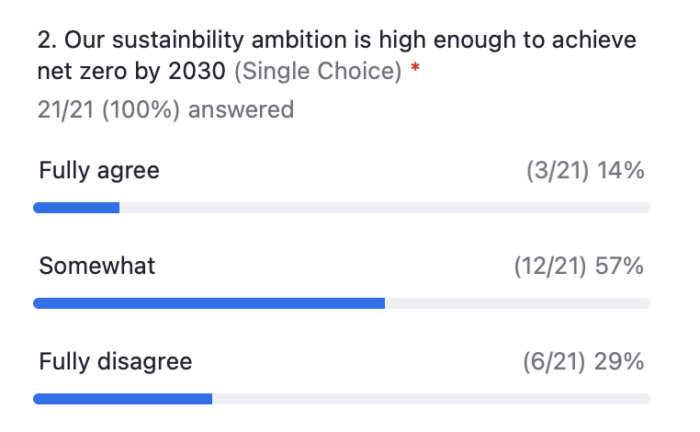Select the Fully disagree option label
Viewport: 700px width, 432px height.
pos(116,362)
